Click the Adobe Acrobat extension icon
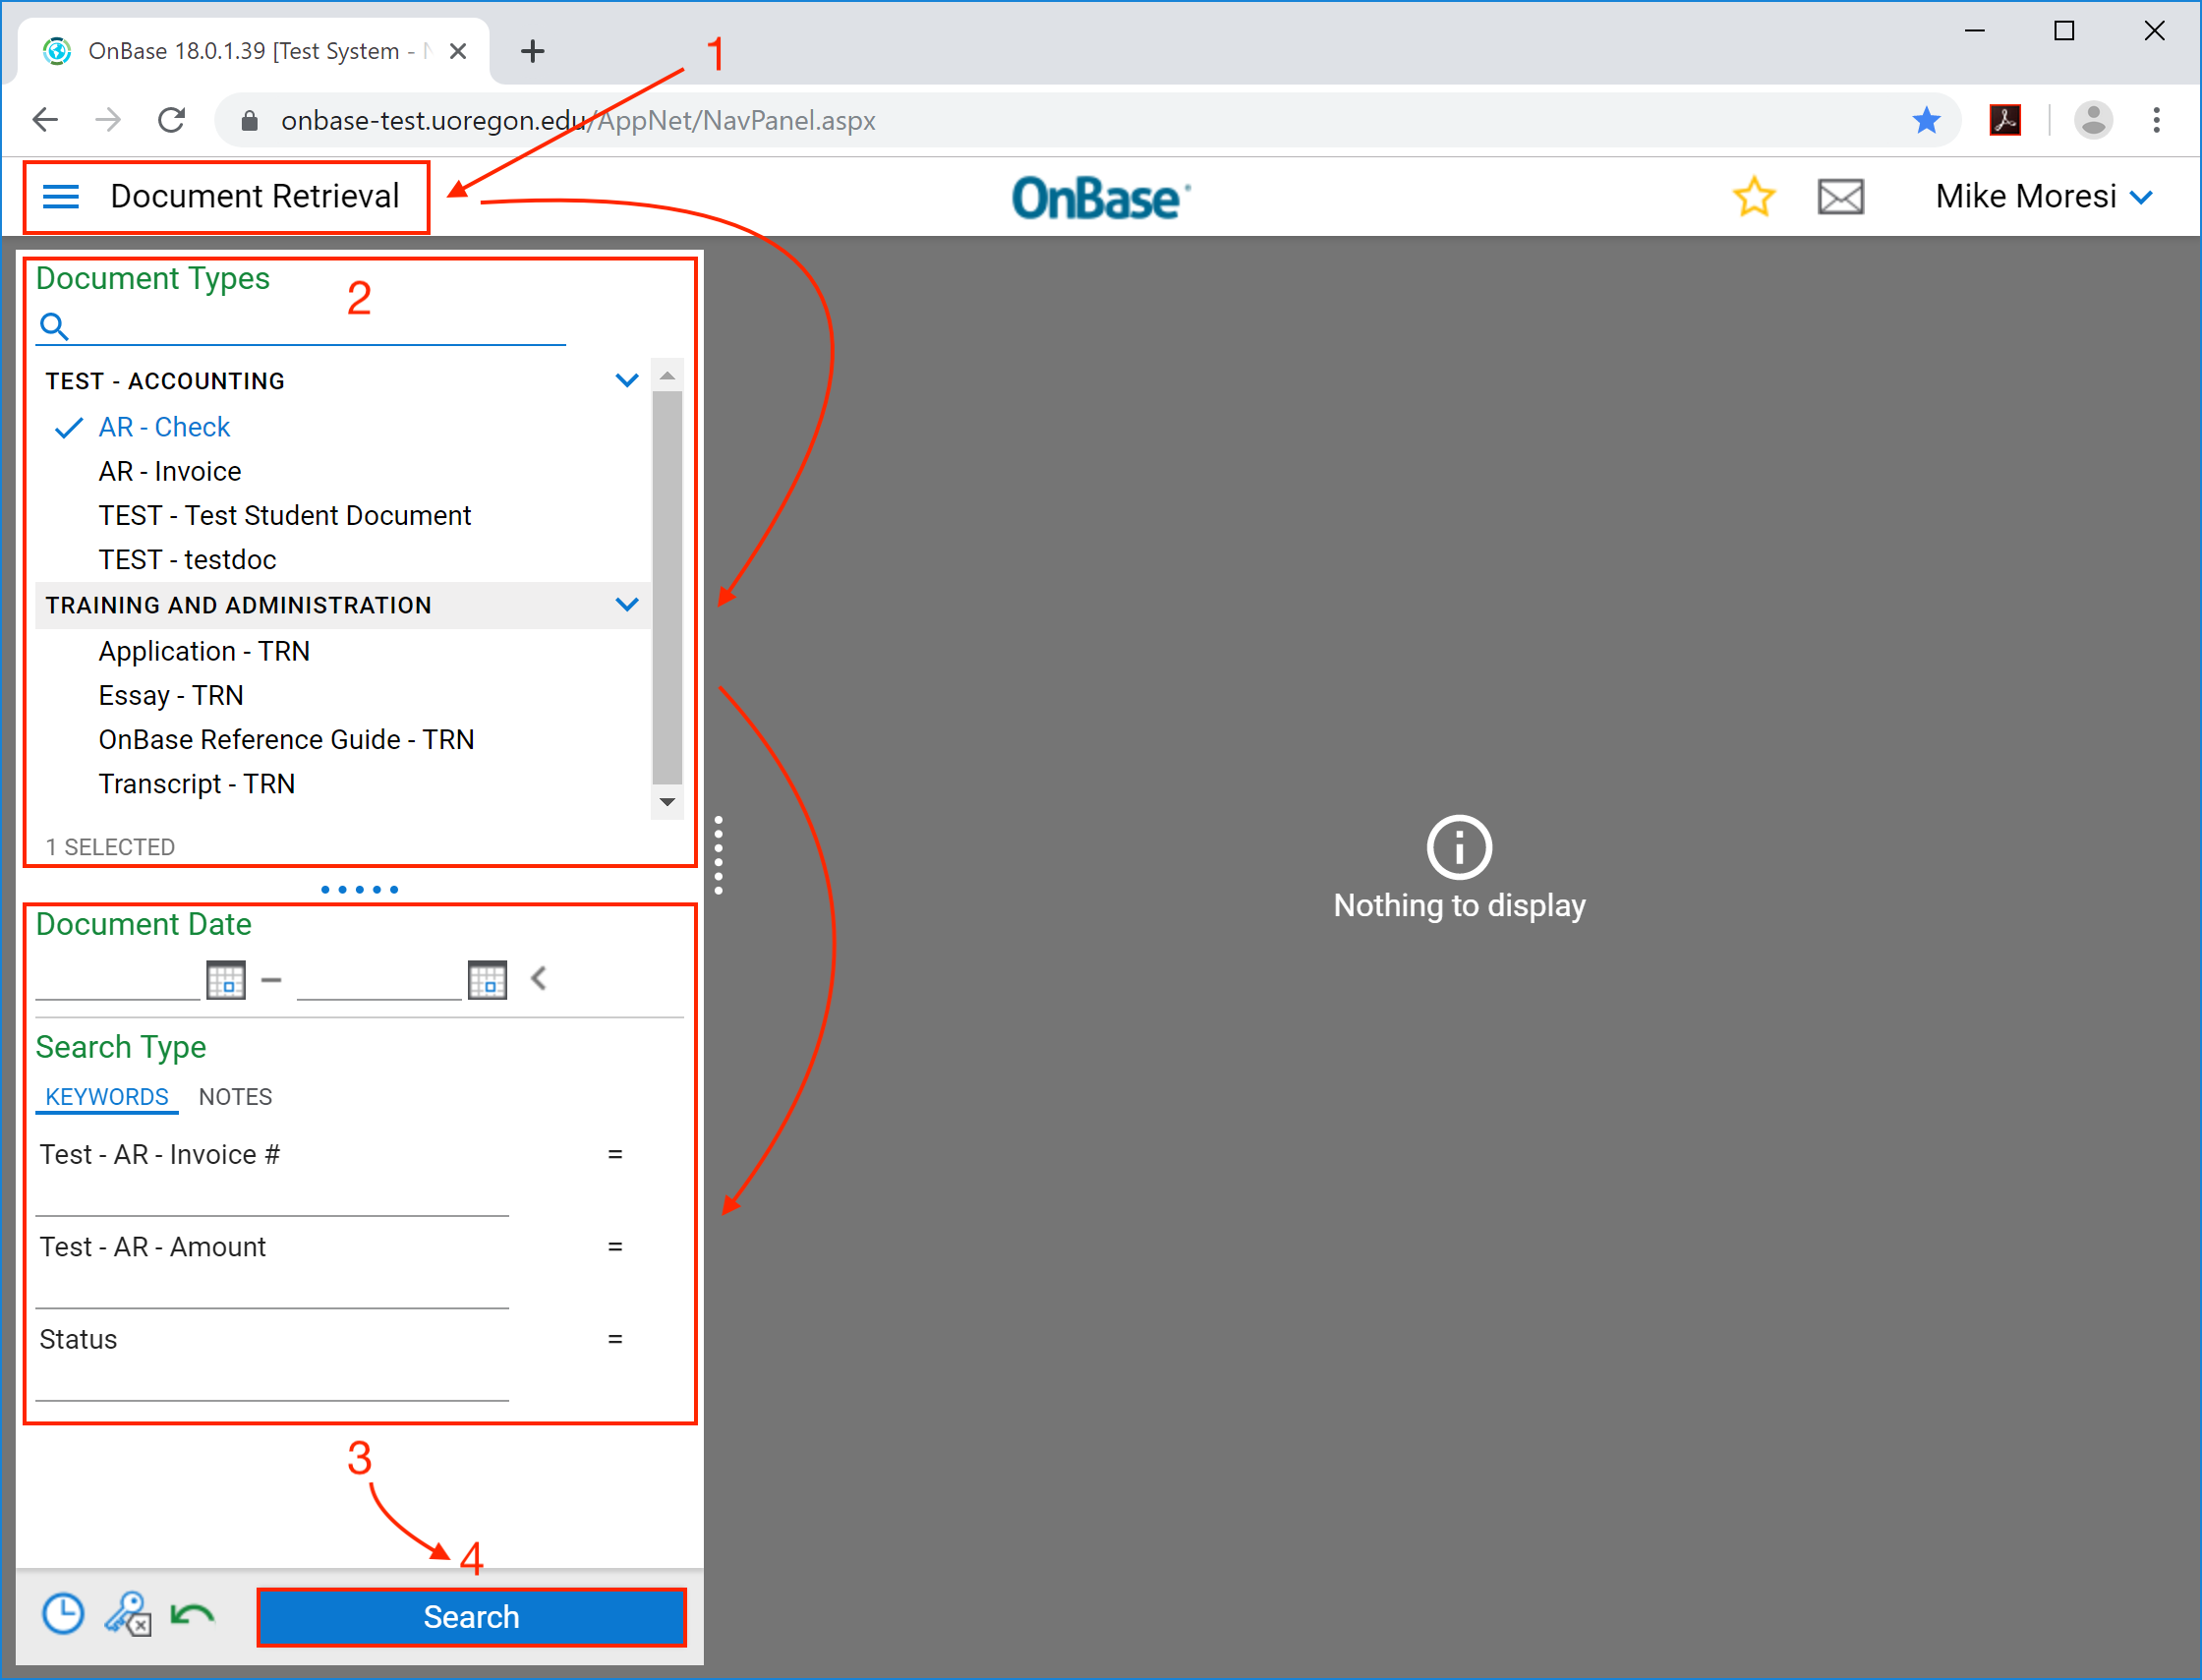Viewport: 2202px width, 1680px height. pyautogui.click(x=2005, y=121)
